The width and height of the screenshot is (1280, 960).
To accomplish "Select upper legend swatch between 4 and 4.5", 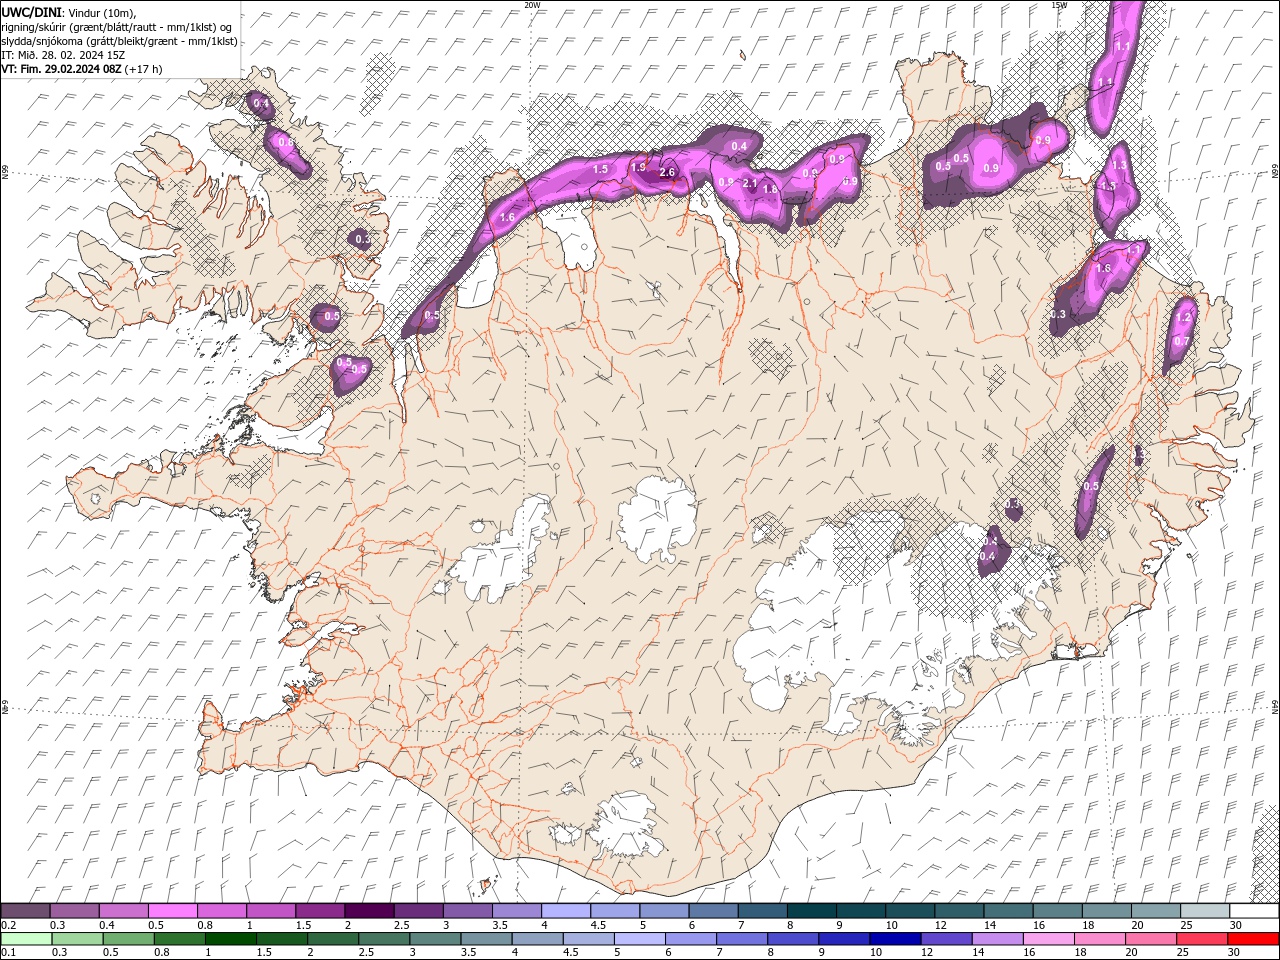I will coord(566,911).
